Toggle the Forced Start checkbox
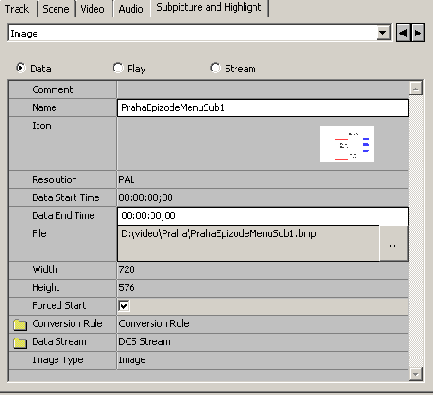This screenshot has height=395, width=433. tap(124, 306)
